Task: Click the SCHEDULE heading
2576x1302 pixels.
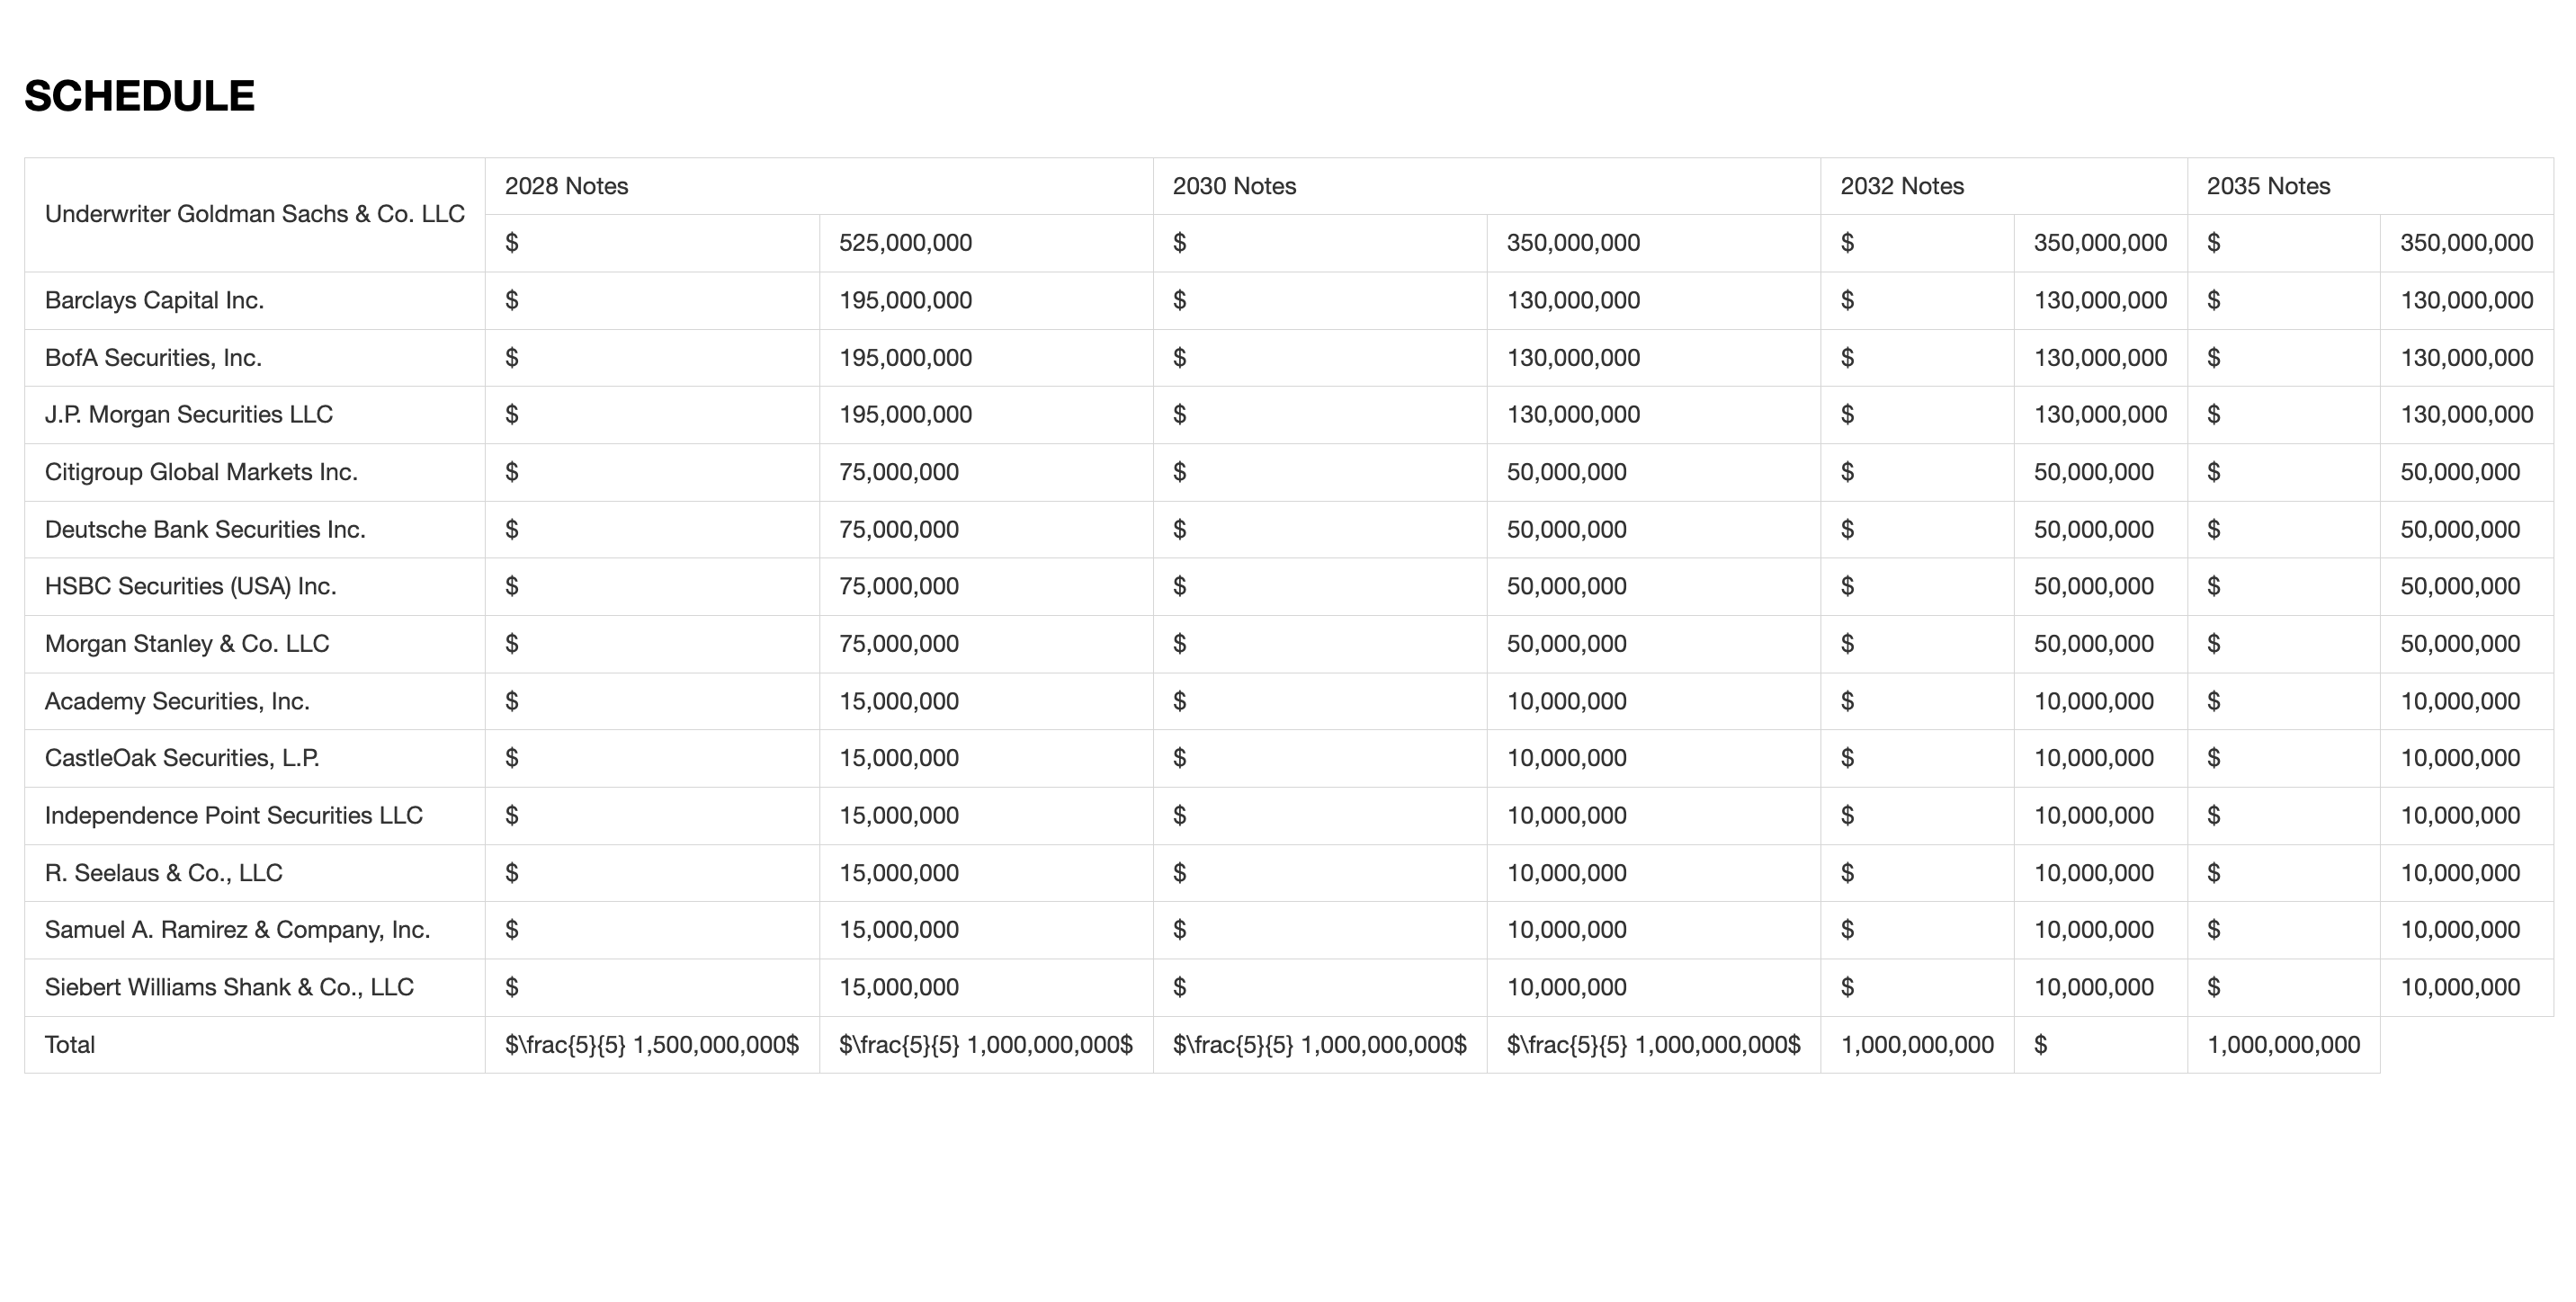Action: tap(139, 96)
